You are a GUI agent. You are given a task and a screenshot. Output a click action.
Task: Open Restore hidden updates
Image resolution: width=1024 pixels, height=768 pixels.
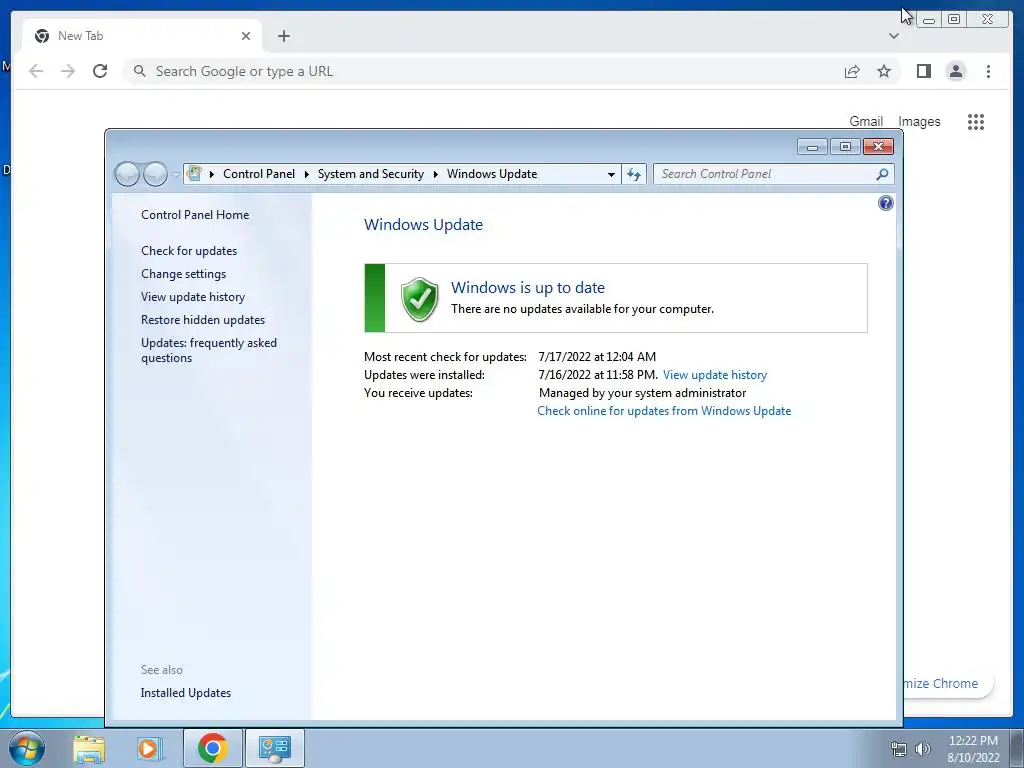click(x=202, y=320)
